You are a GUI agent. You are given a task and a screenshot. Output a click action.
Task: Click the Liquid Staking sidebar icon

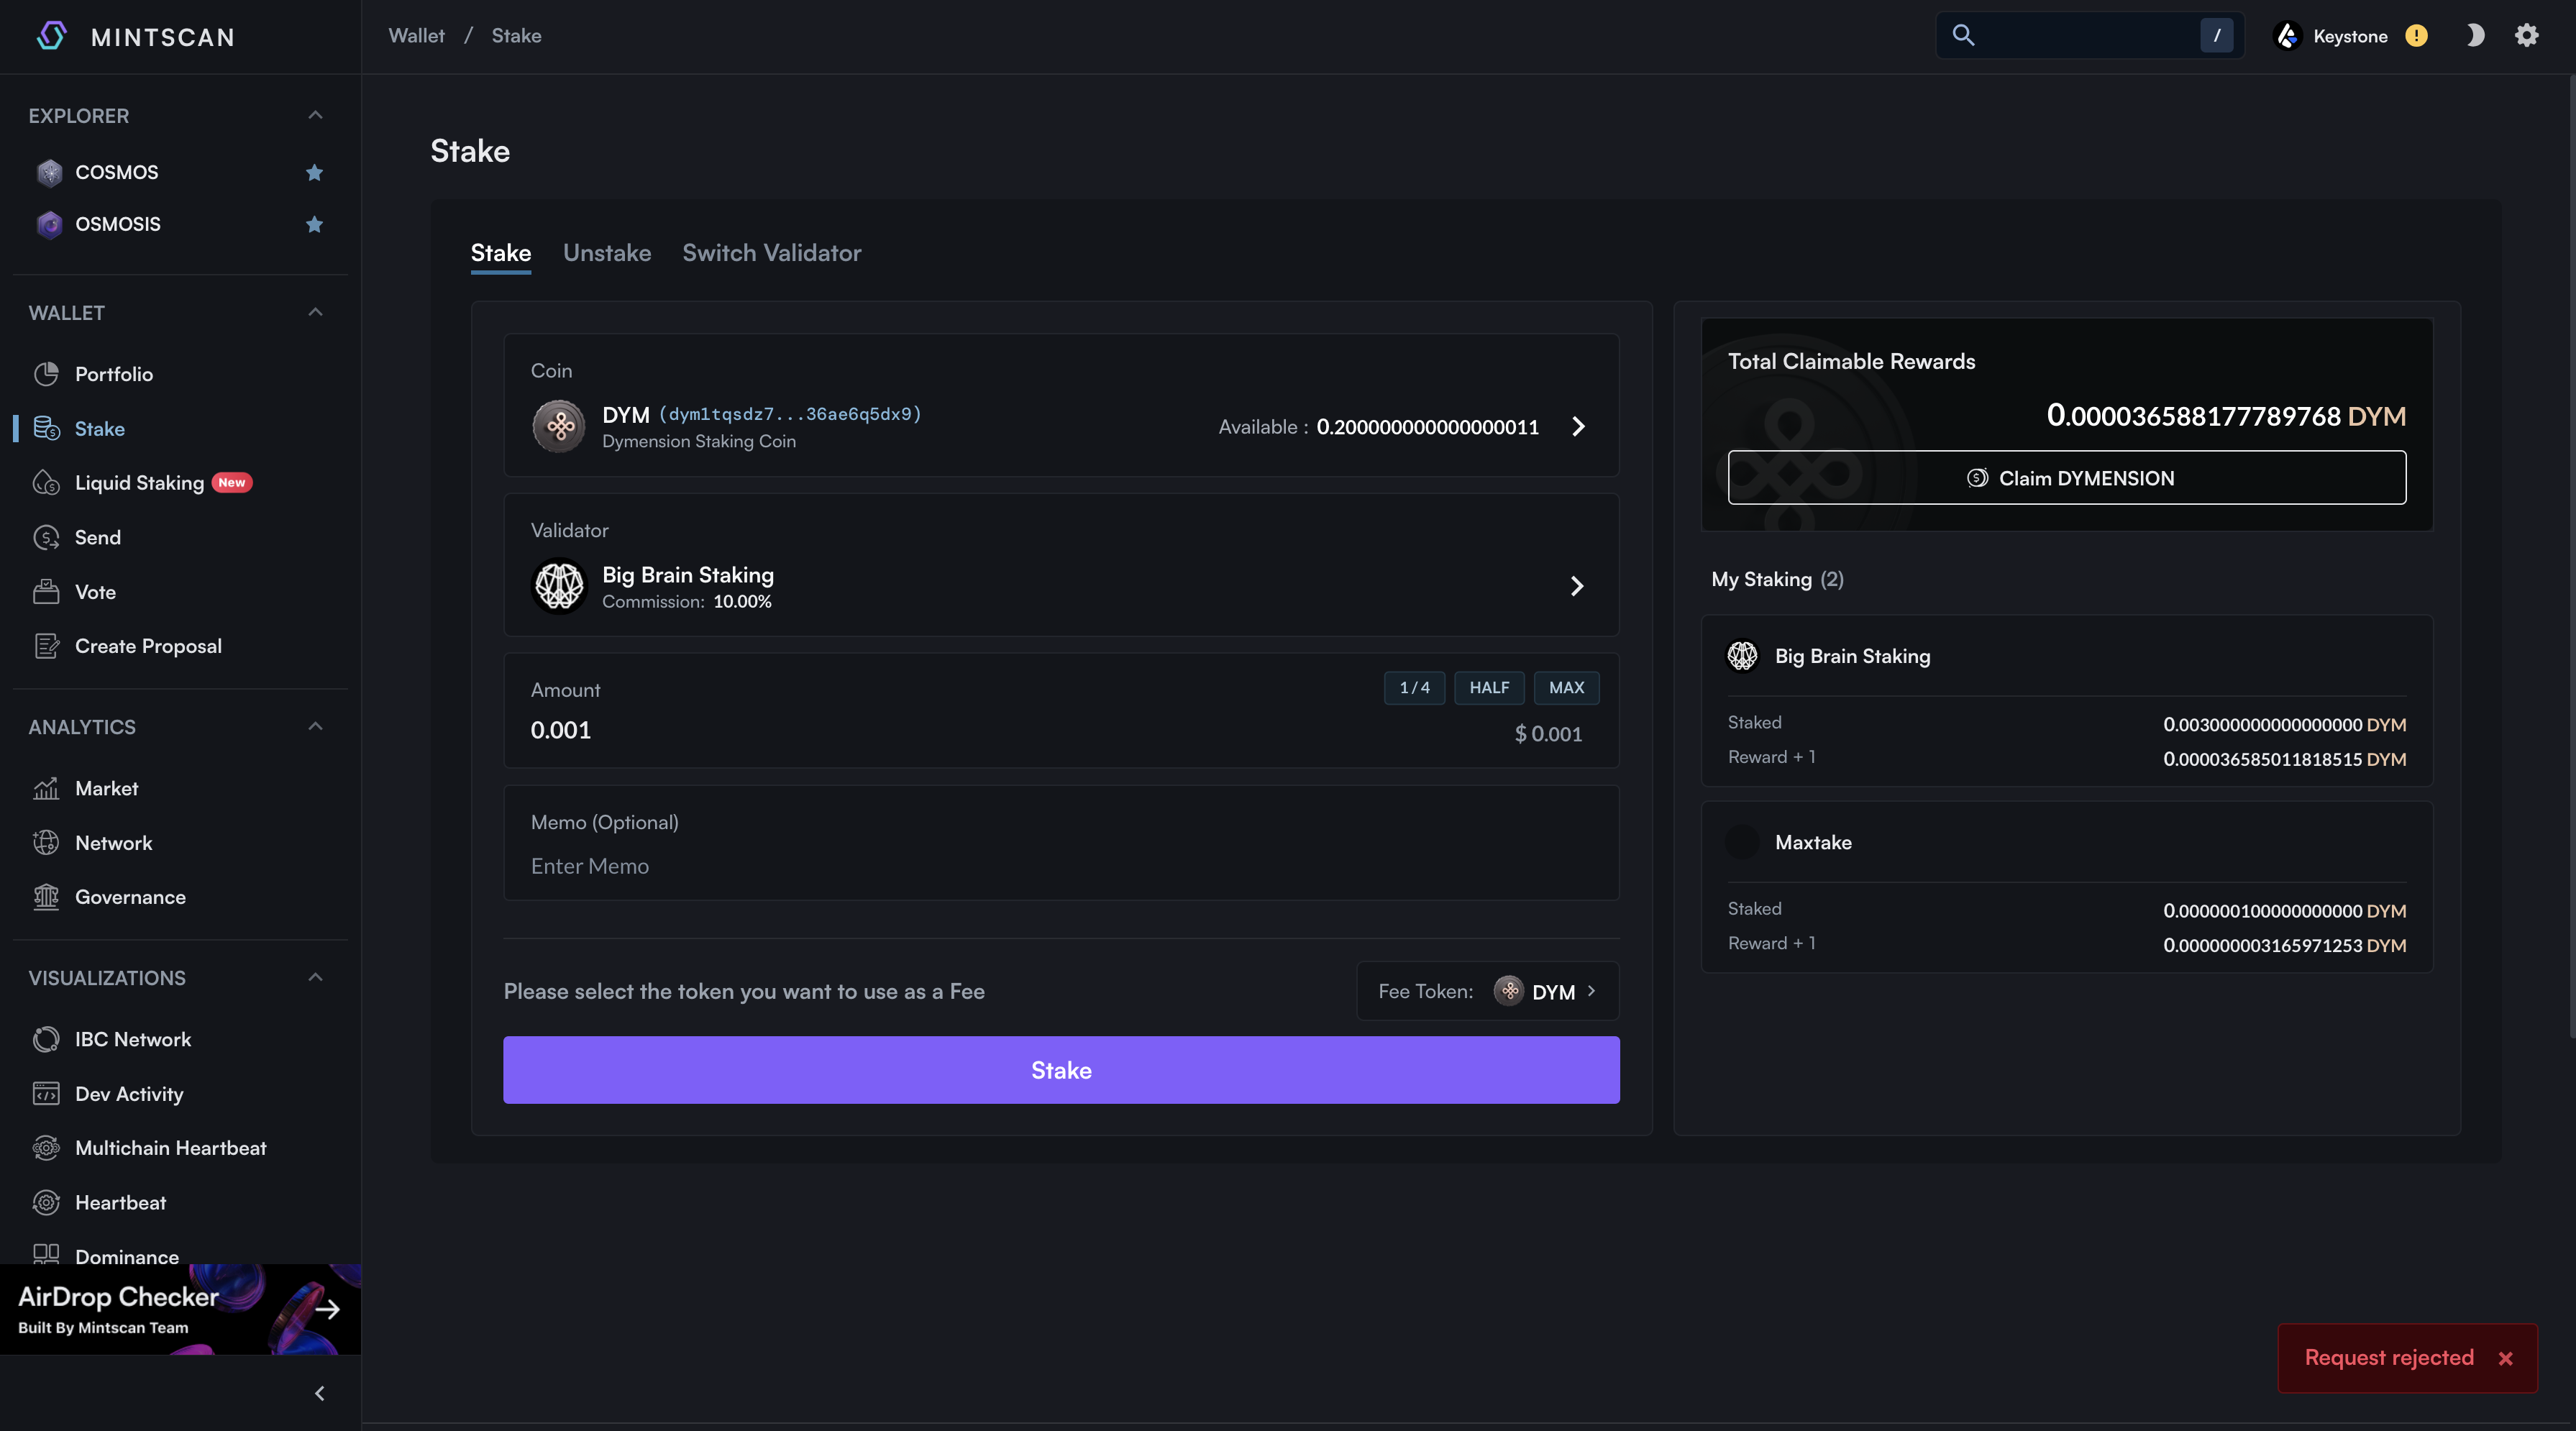[46, 483]
